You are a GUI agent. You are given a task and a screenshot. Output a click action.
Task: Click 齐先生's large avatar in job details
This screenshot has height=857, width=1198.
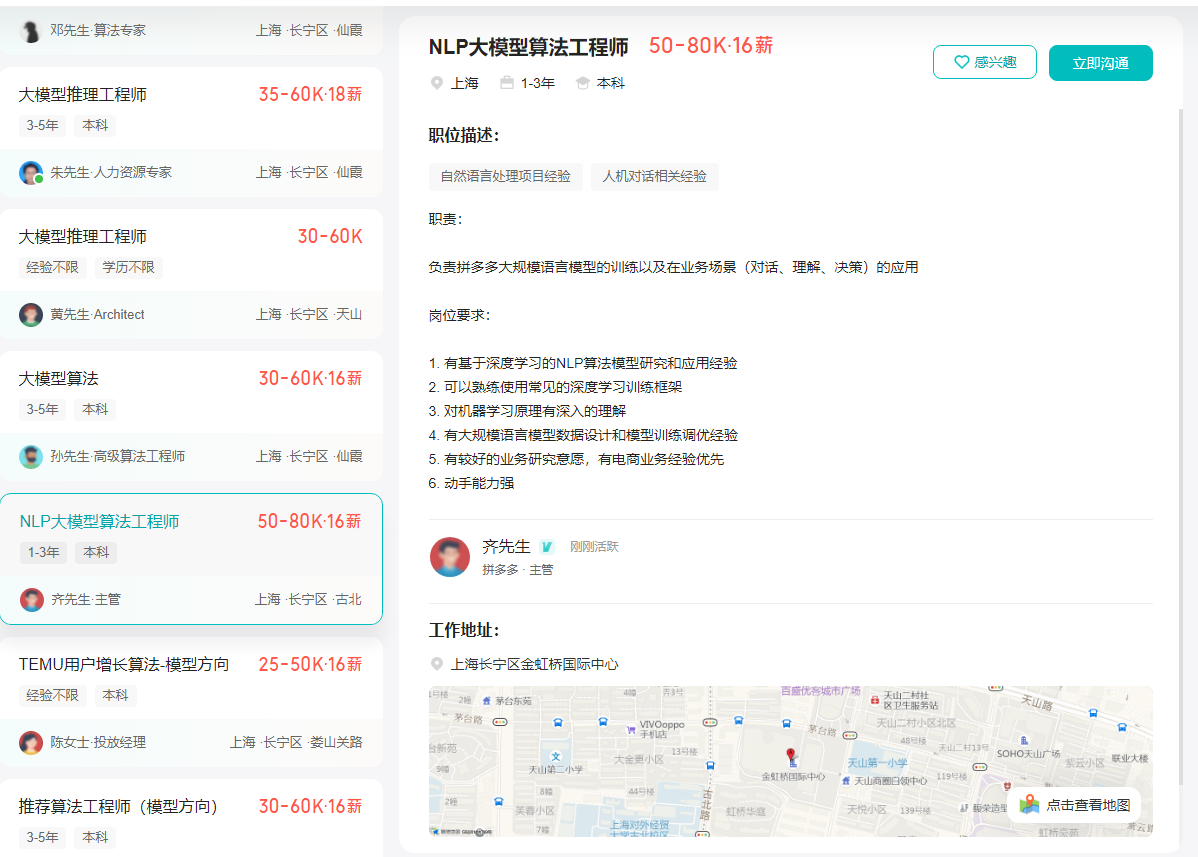pyautogui.click(x=450, y=557)
